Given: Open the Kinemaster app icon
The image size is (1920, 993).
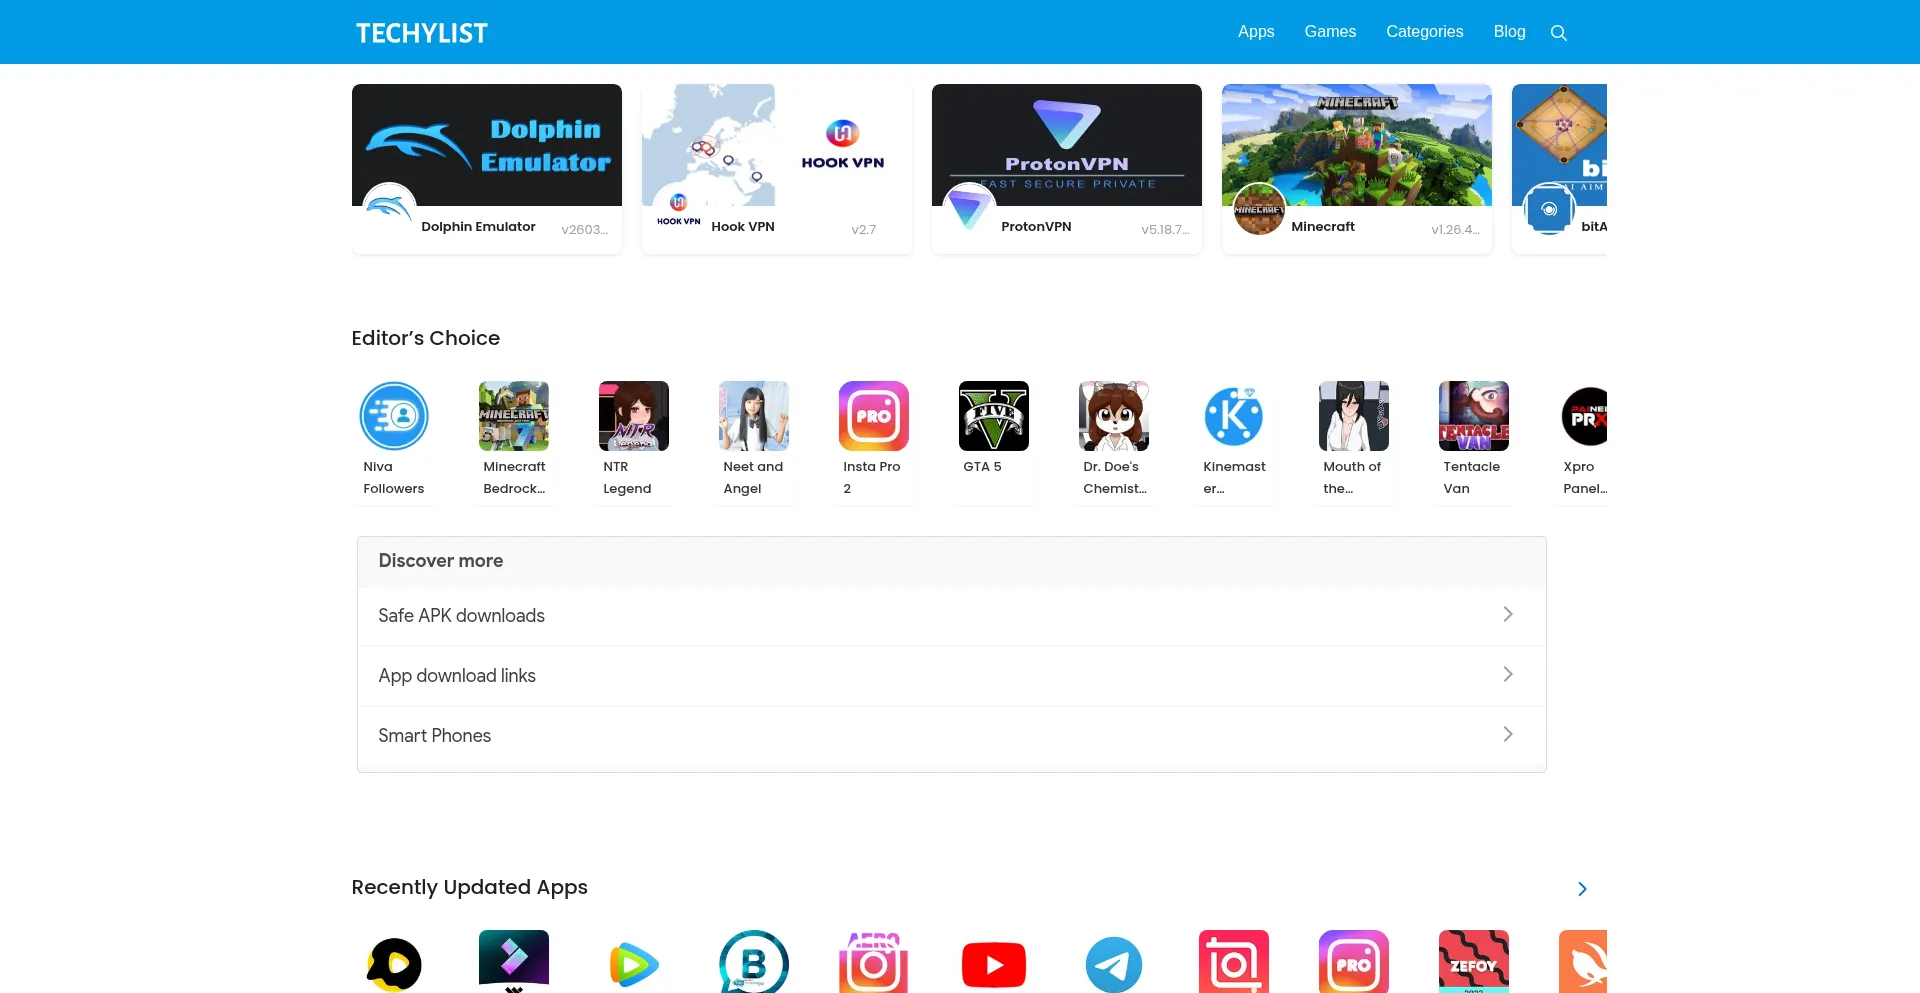Looking at the screenshot, I should pos(1234,416).
